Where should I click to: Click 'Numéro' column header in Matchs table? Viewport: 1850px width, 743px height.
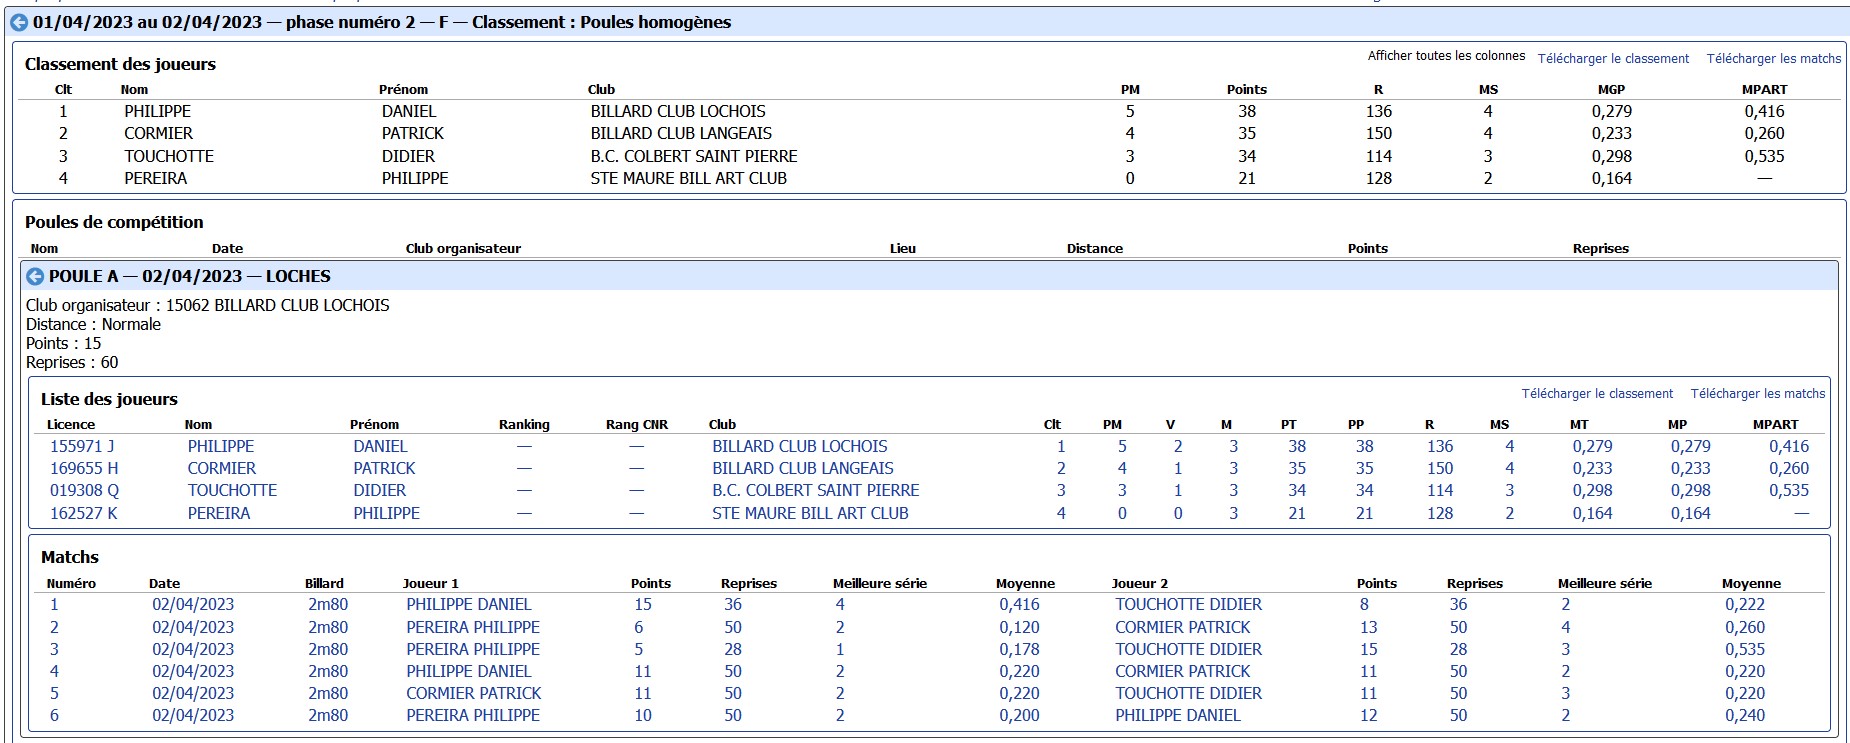(71, 583)
